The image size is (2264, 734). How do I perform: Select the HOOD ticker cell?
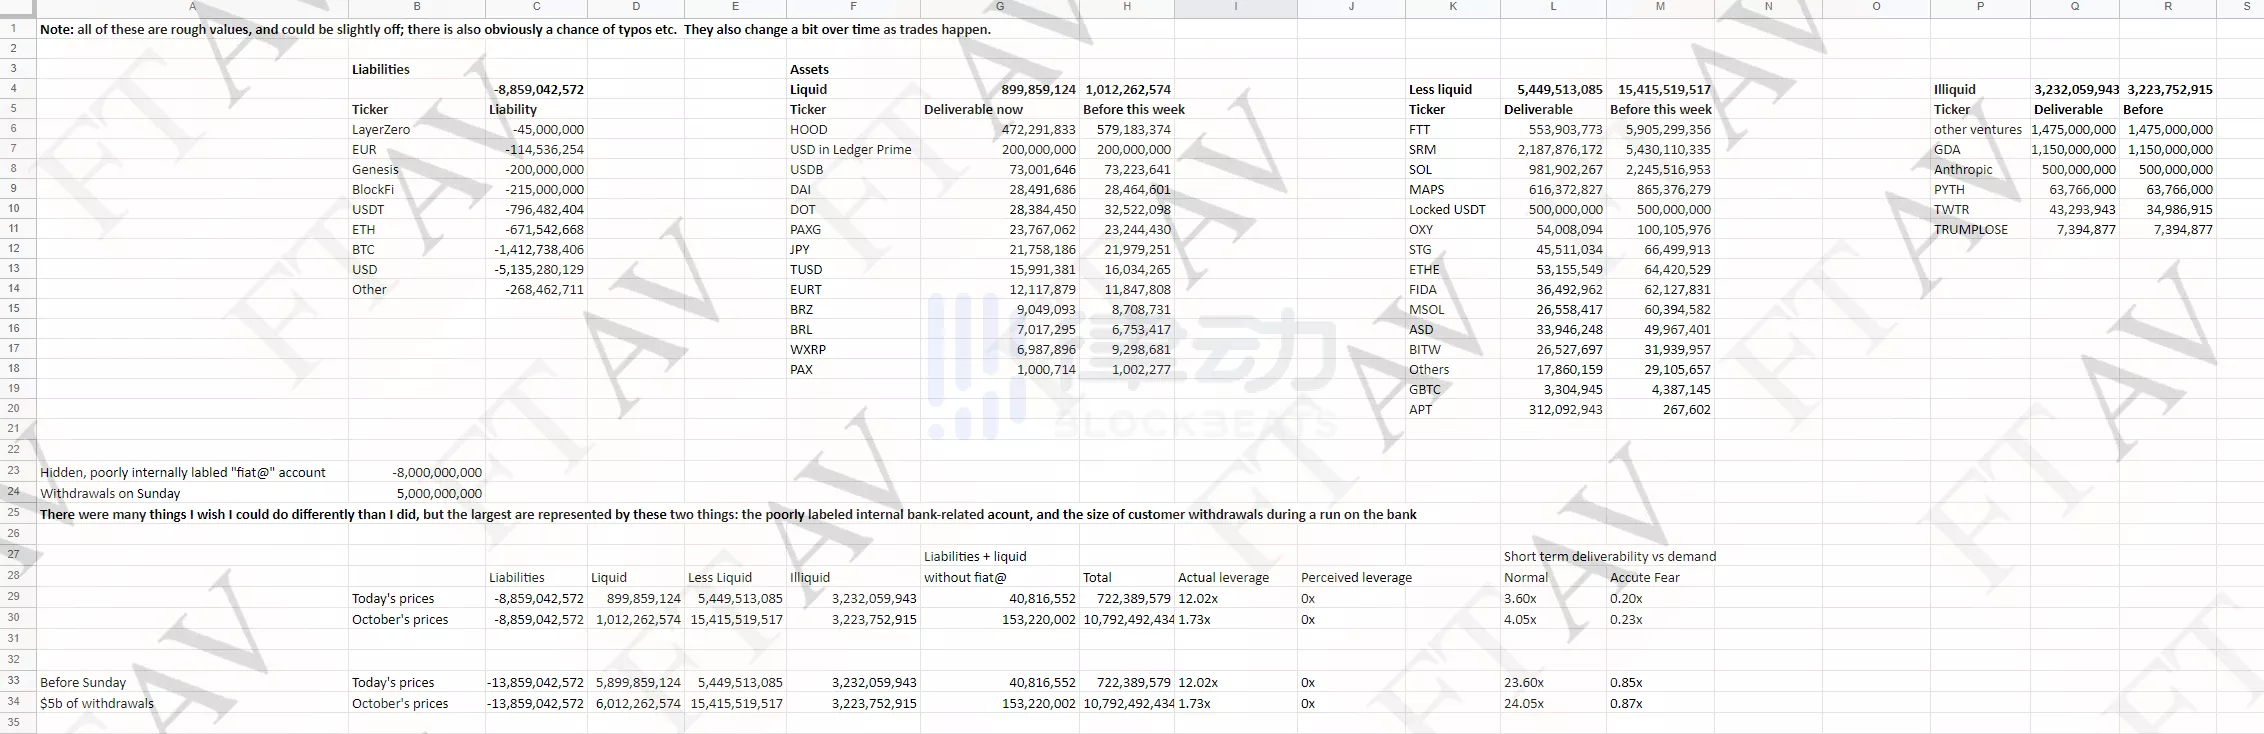point(809,129)
